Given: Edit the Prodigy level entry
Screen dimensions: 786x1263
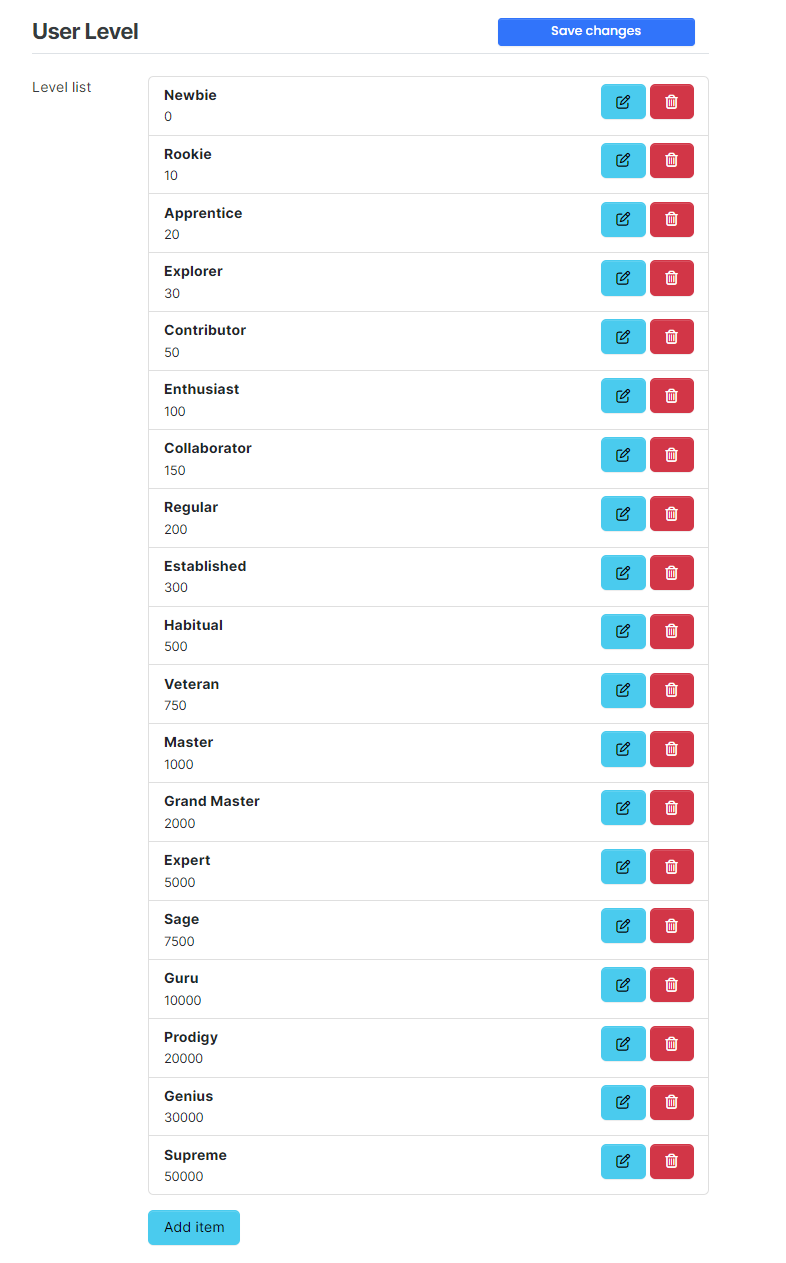Looking at the screenshot, I should tap(623, 1044).
